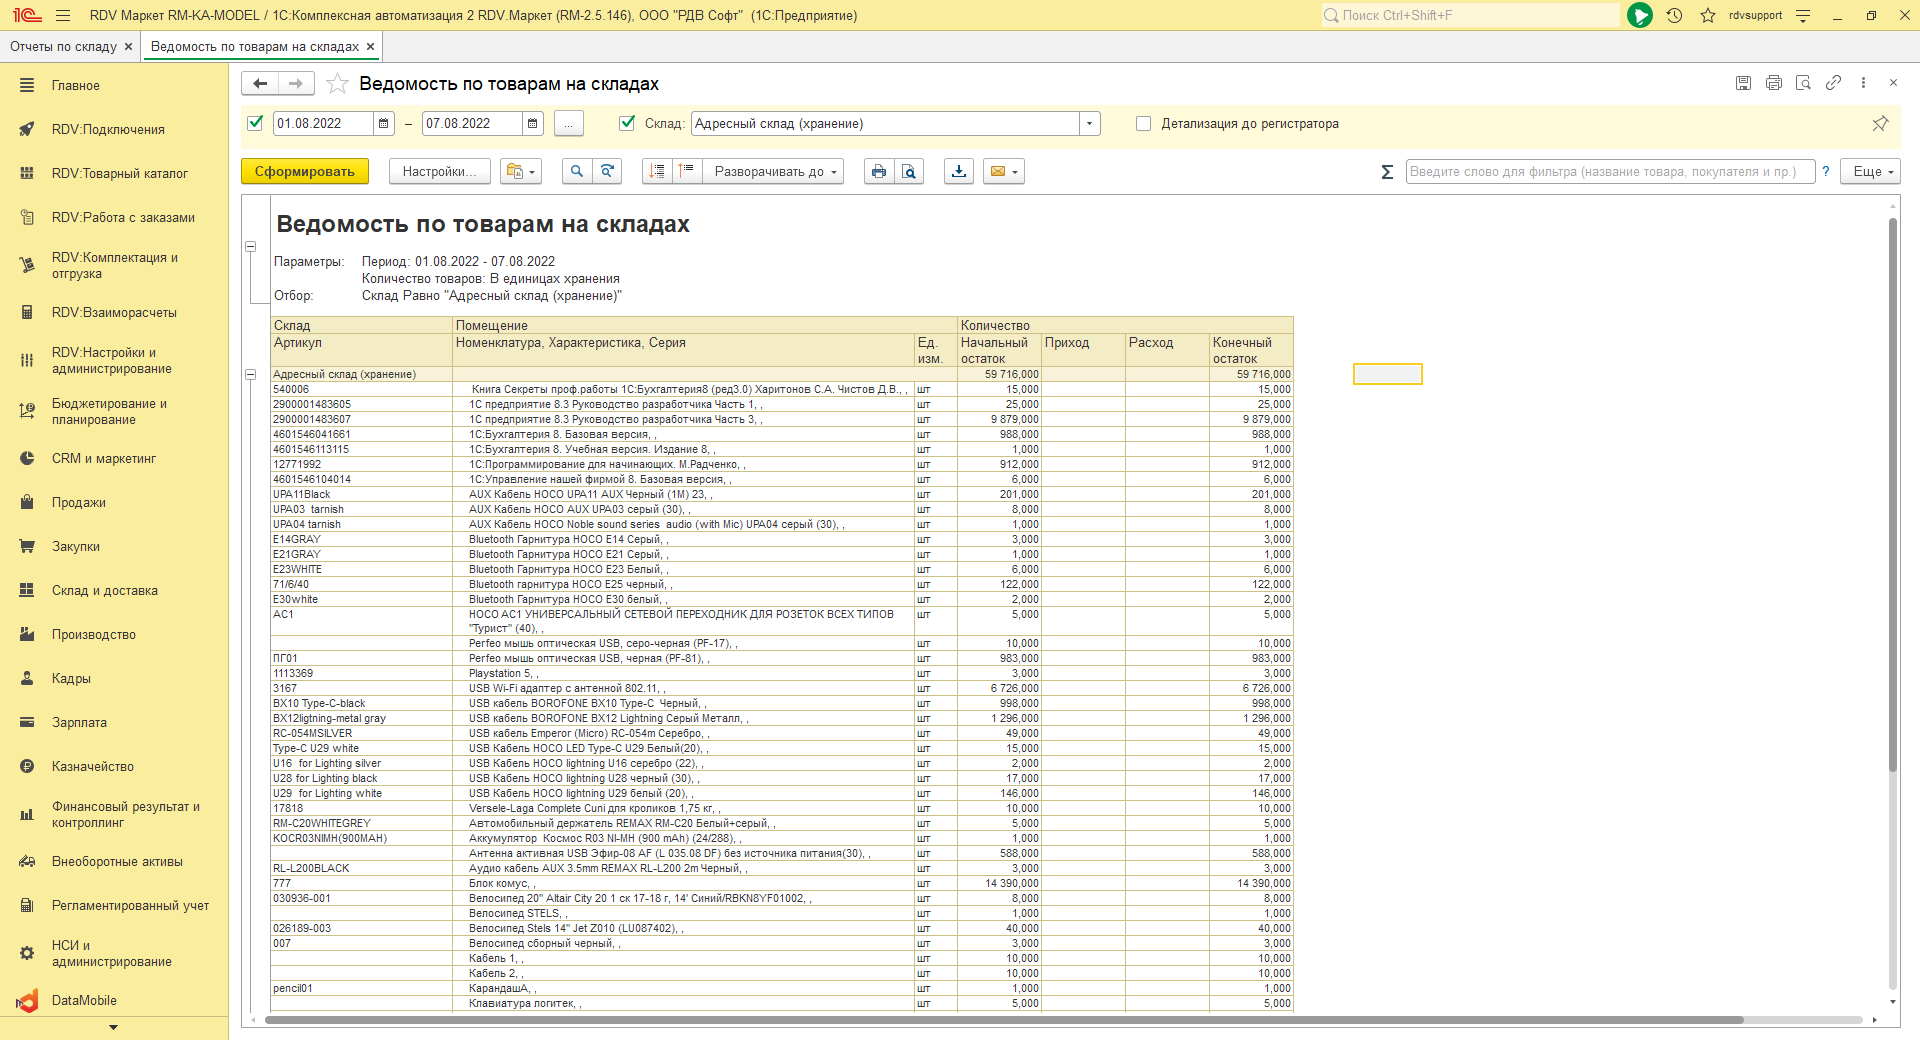
Task: Switch to Отчеты по складу tab
Action: (x=64, y=47)
